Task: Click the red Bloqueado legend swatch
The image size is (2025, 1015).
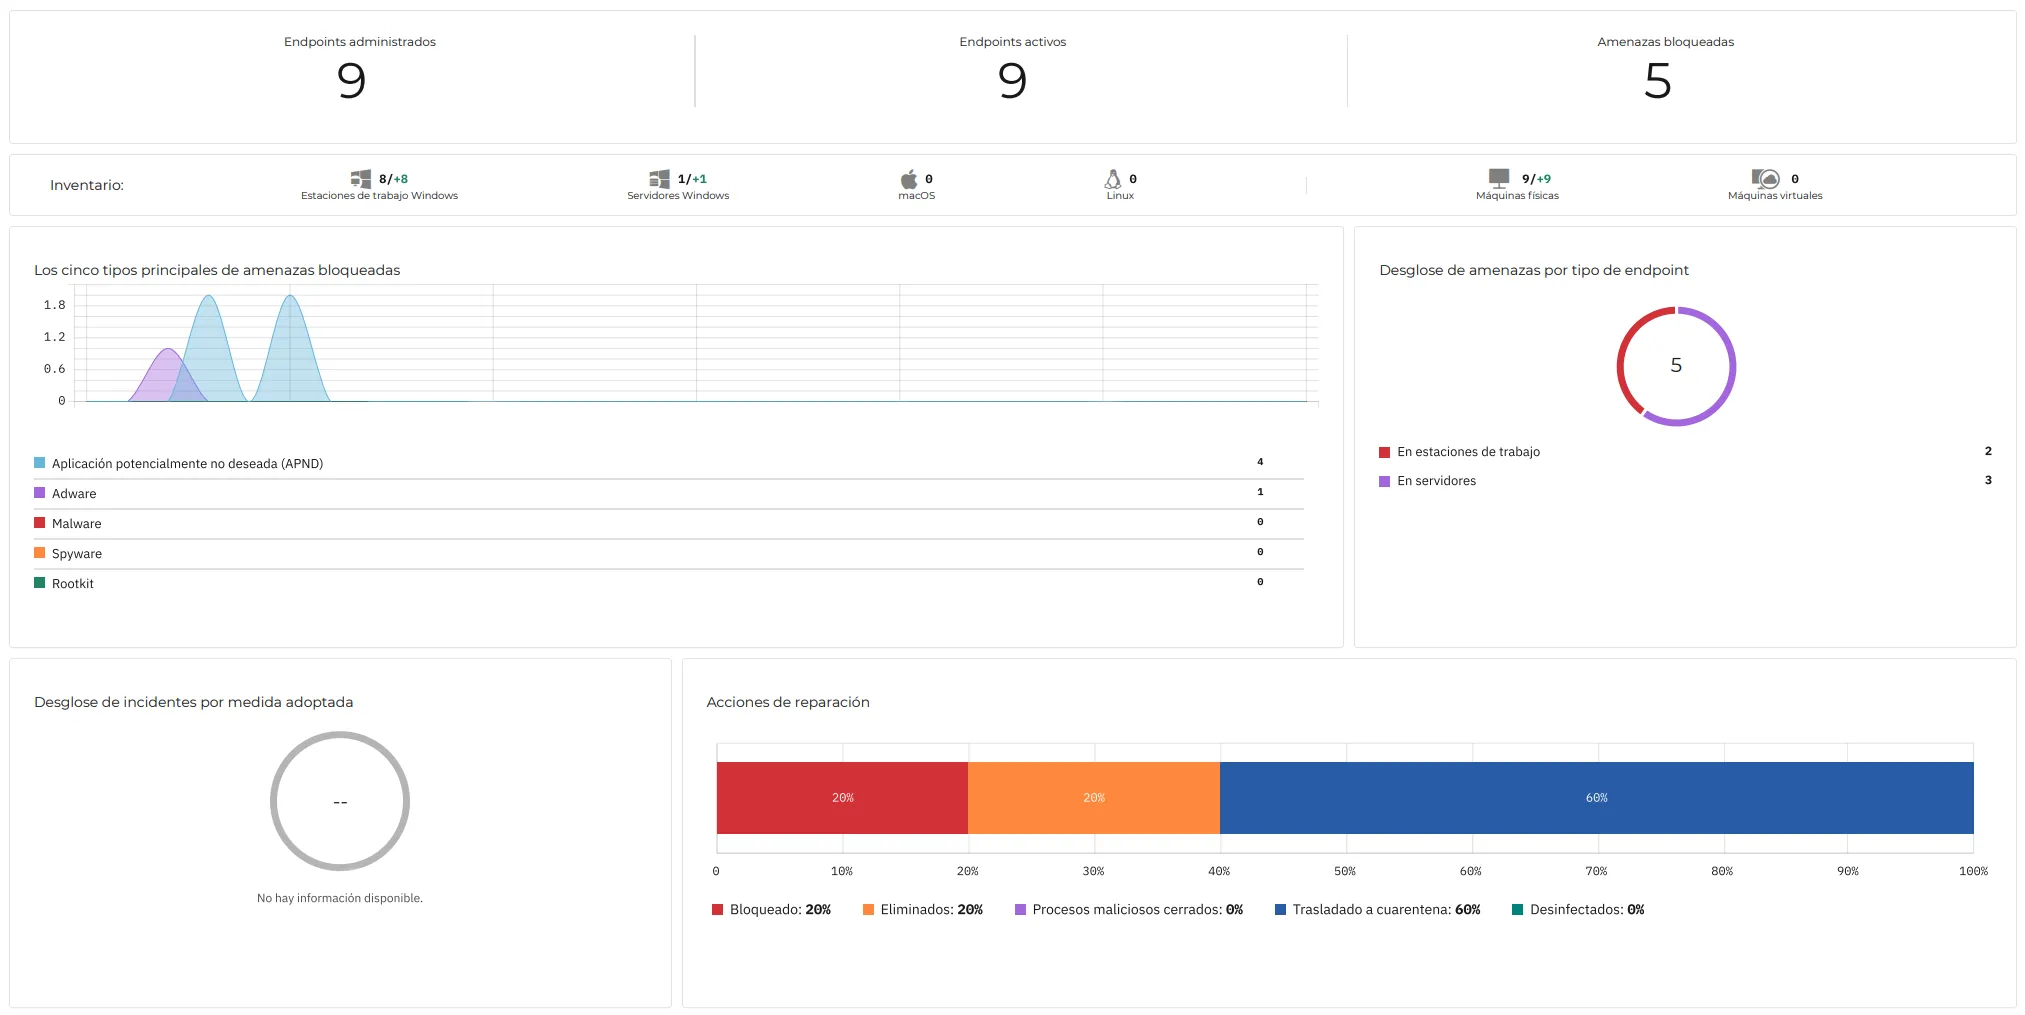Action: (x=717, y=910)
